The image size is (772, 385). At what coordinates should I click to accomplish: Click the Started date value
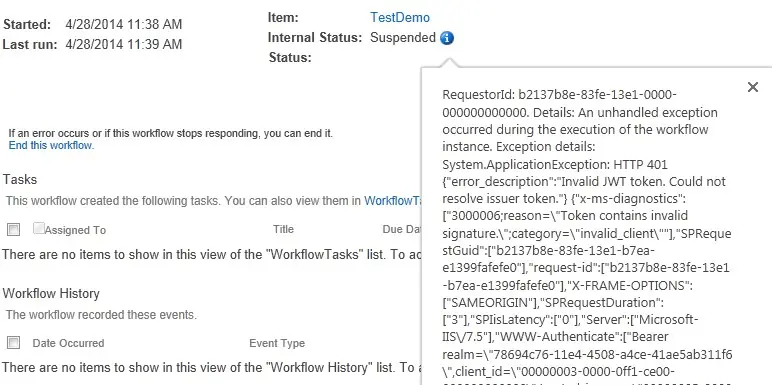point(124,24)
